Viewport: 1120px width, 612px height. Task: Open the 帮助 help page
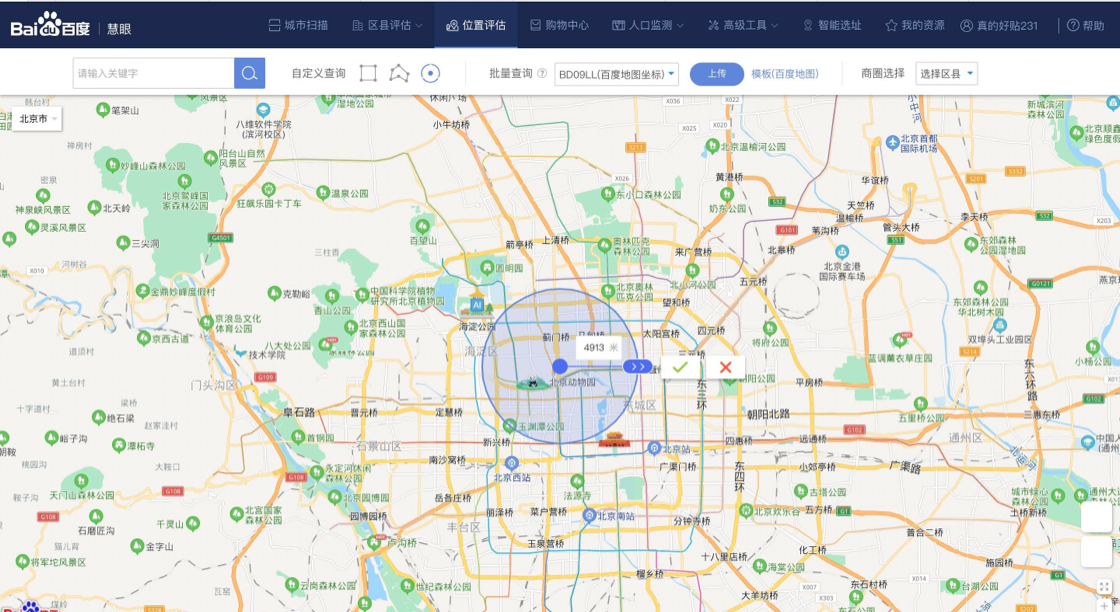(1086, 25)
